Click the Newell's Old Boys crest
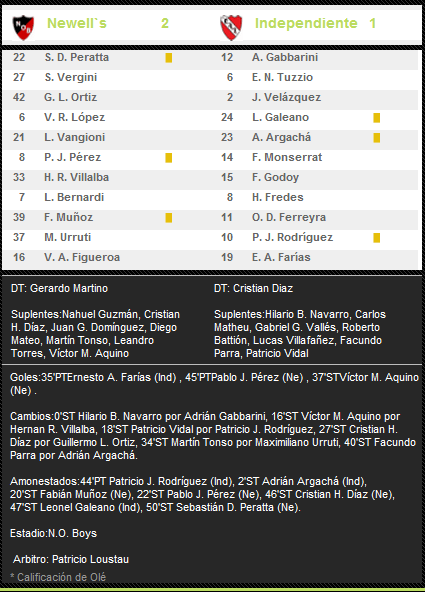Viewport: 425px width, 592px height. (23, 28)
